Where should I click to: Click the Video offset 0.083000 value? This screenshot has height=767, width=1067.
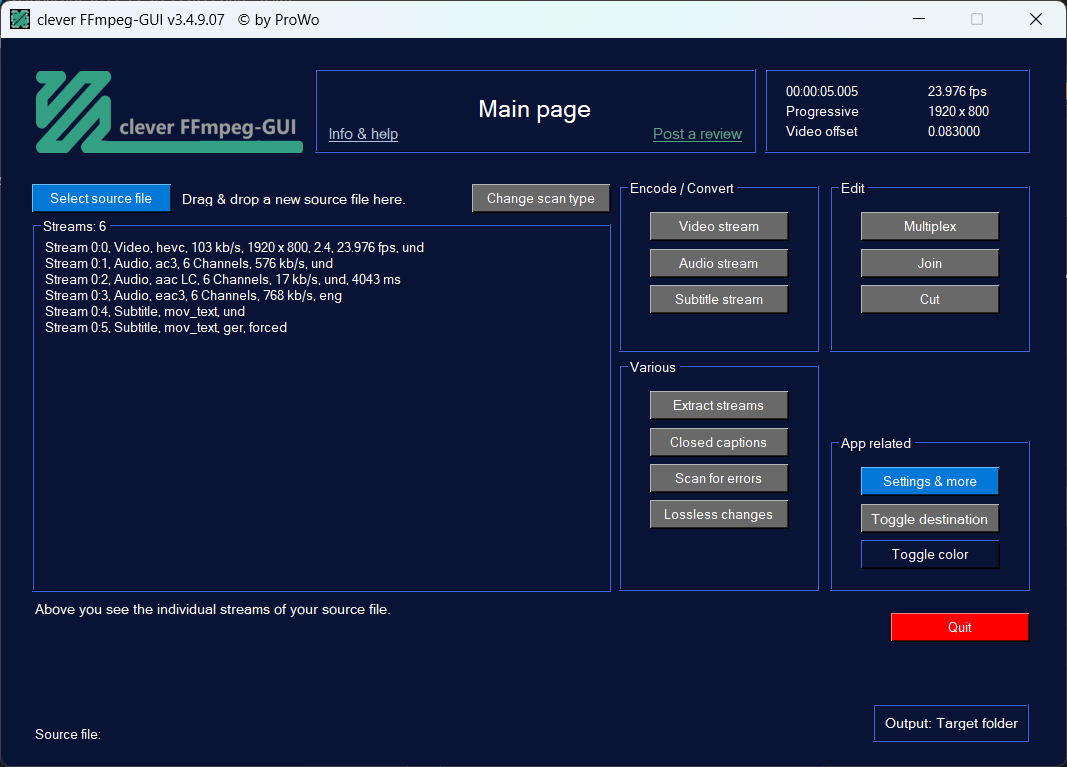[x=953, y=131]
